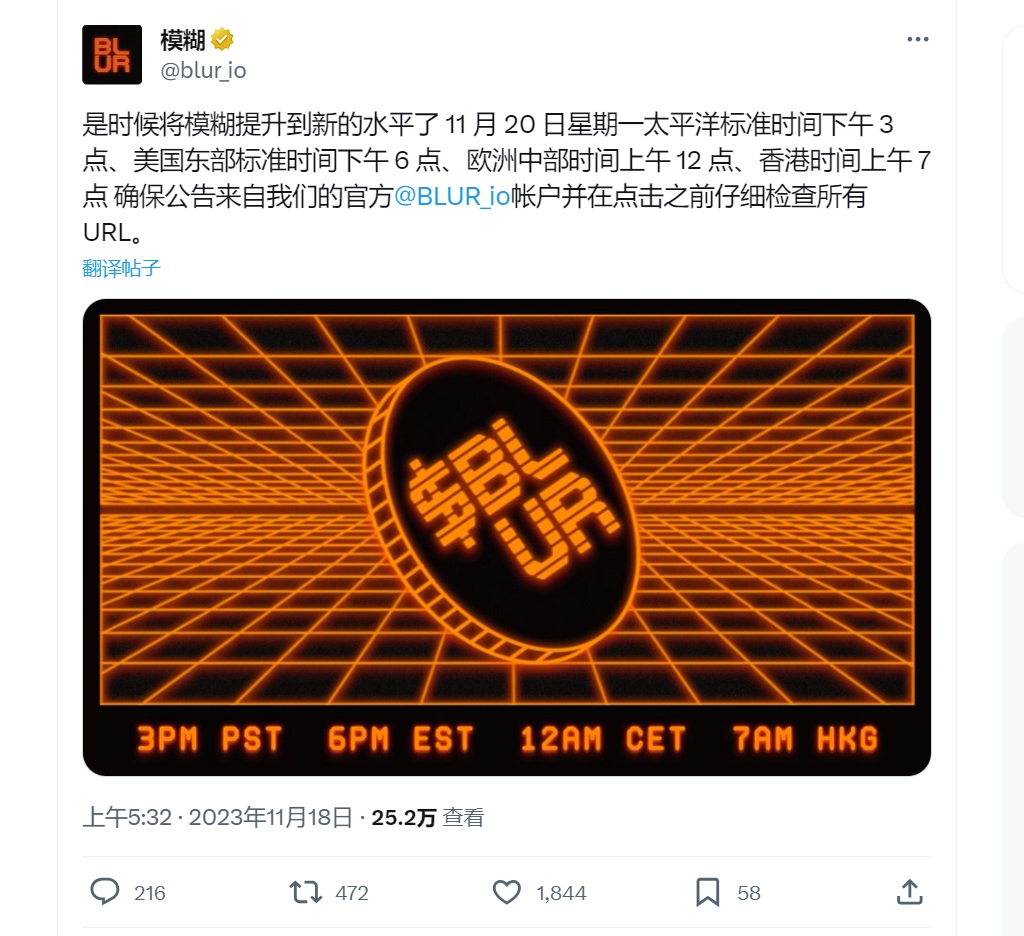Click the reply comment icon
This screenshot has width=1024, height=936.
coord(104,892)
